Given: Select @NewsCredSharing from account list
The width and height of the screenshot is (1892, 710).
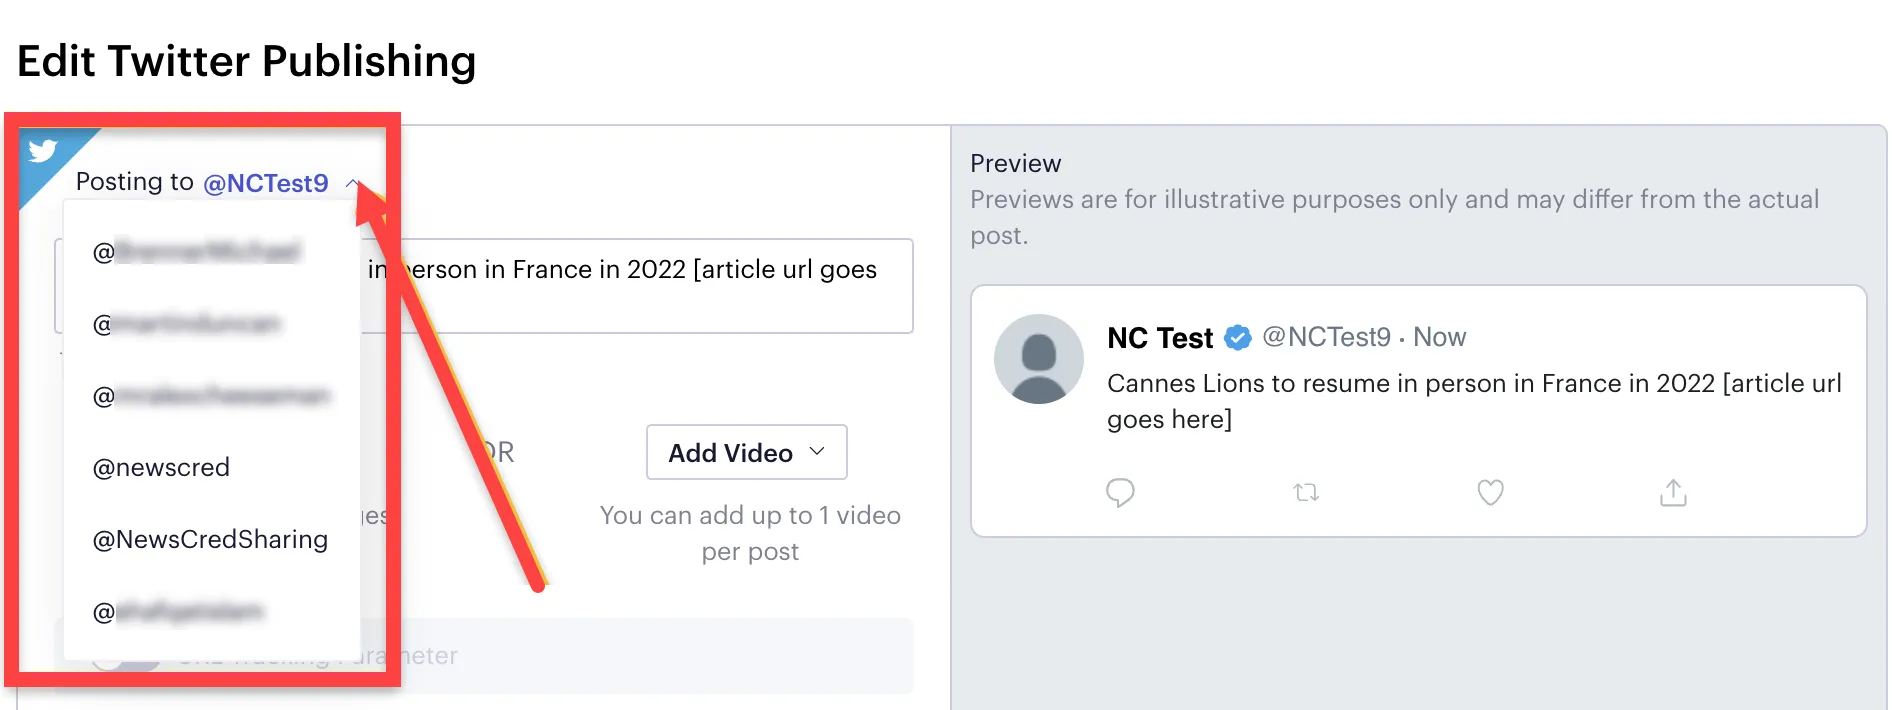Looking at the screenshot, I should tap(210, 539).
